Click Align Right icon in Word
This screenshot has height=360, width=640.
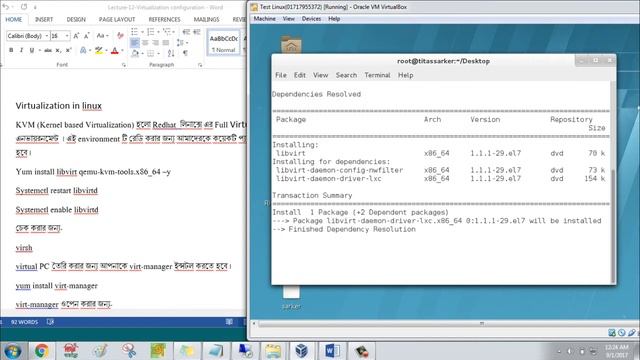click(x=156, y=43)
